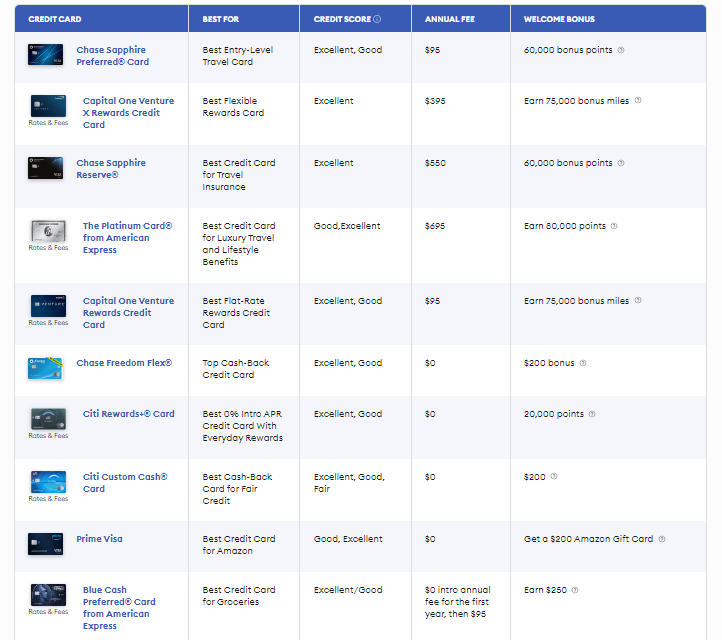Select 'Best Credit Card for Groceries' text
722x640 pixels.
(239, 596)
